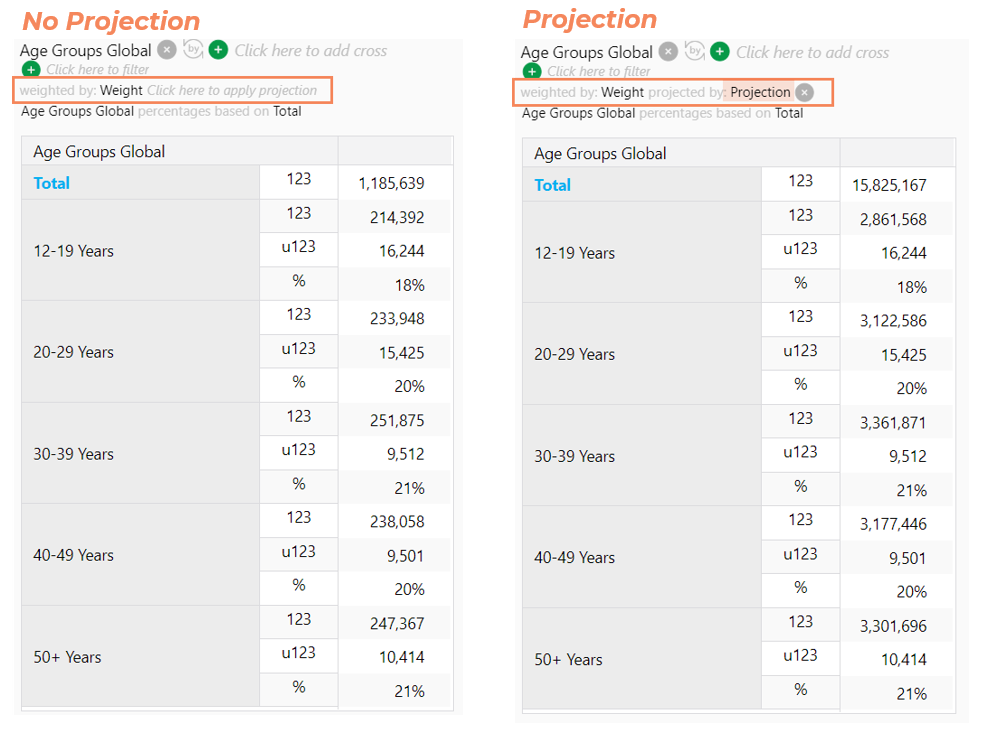Viewport: 981px width, 731px height.
Task: Select the blue Total link in the left table
Action: [x=51, y=183]
